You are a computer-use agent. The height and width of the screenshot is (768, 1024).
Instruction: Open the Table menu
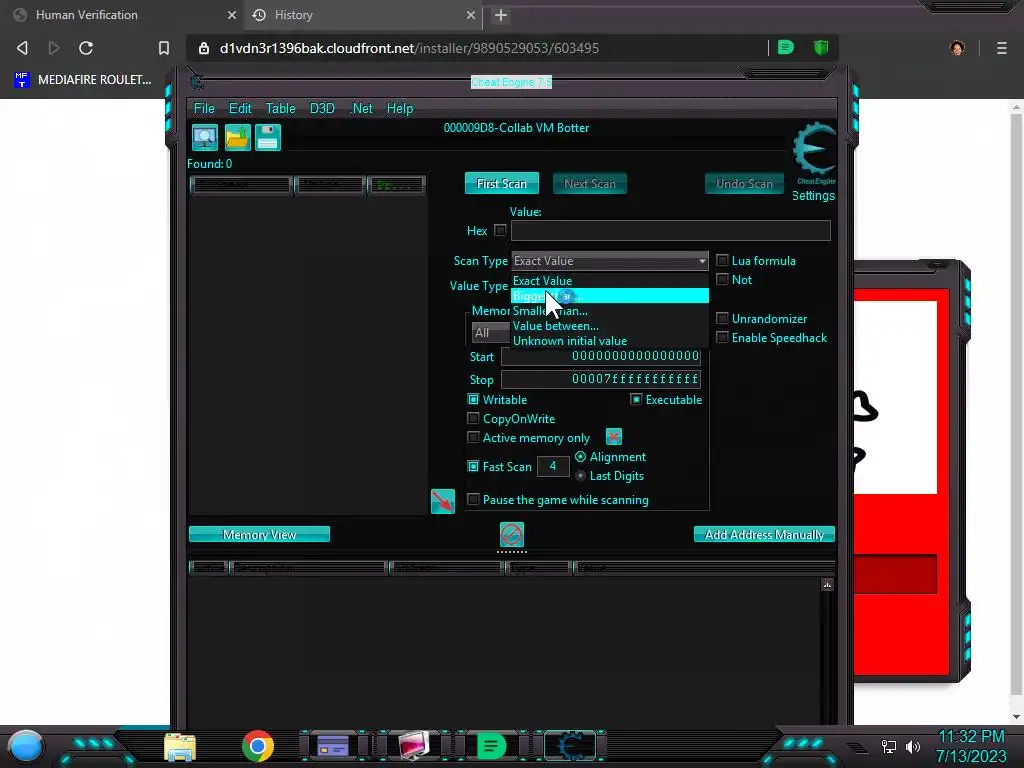coord(280,108)
